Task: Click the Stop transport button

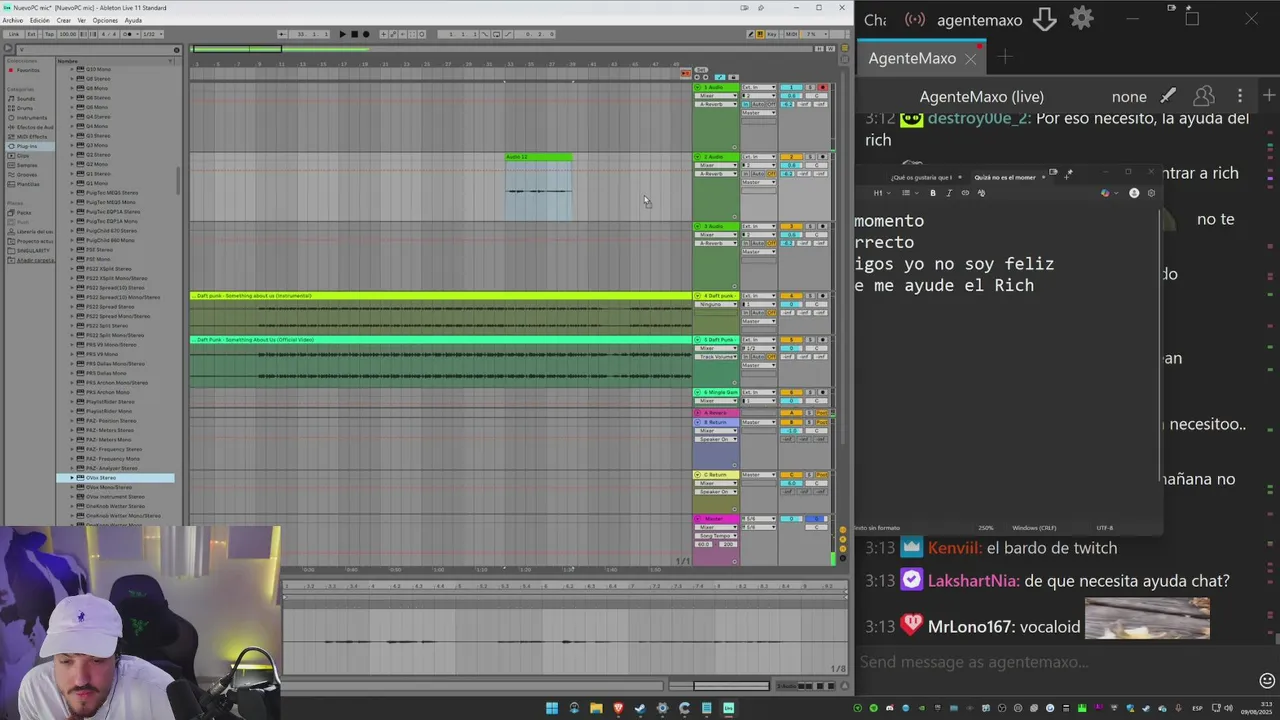Action: coord(354,34)
